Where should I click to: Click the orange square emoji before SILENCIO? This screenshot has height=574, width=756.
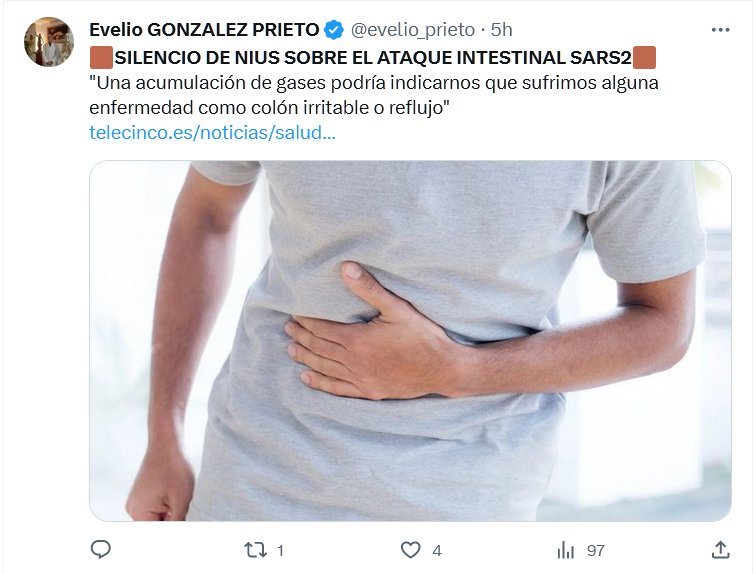tap(101, 57)
